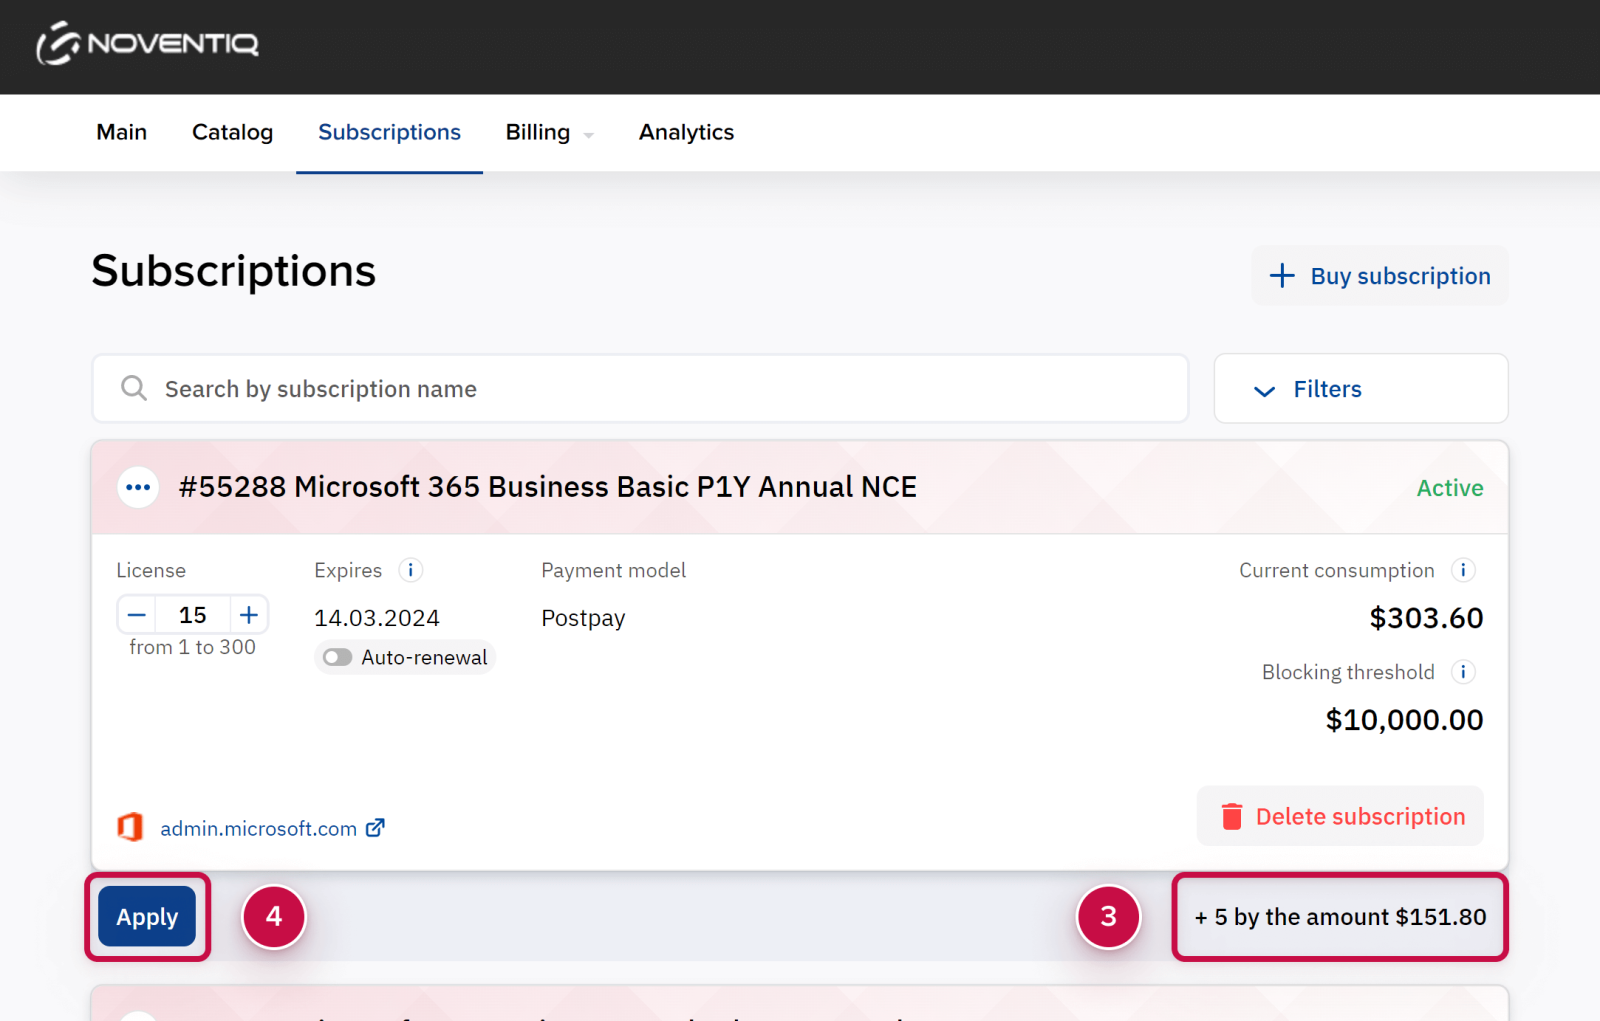Decrease license count with minus button
1600x1021 pixels.
click(x=137, y=615)
